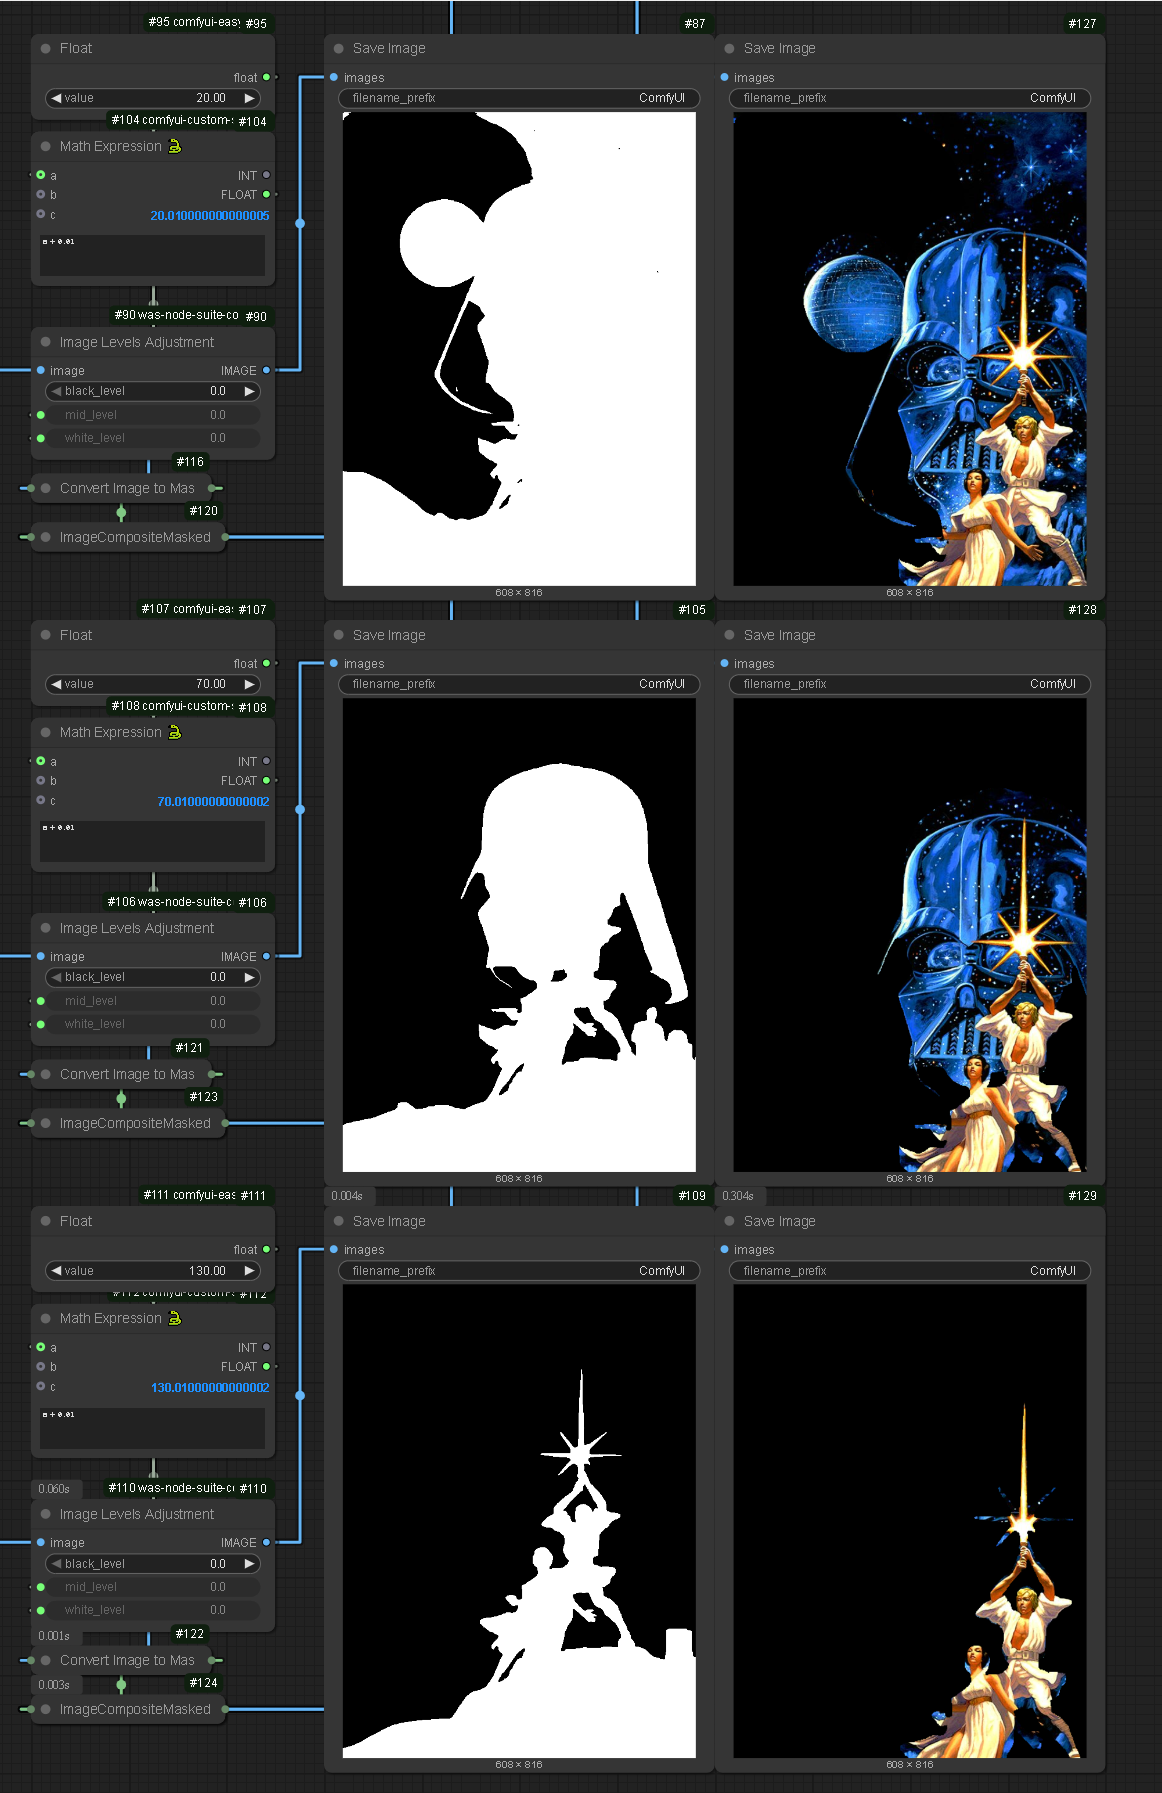Click the filename_prefix field in Save Image #87
1162x1793 pixels.
(x=519, y=98)
